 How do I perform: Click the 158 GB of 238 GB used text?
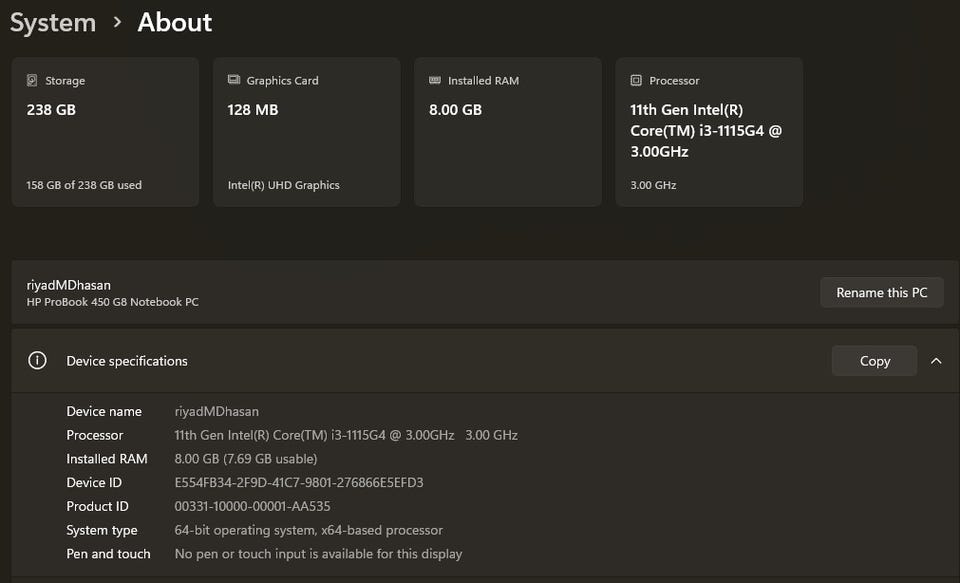tap(84, 185)
